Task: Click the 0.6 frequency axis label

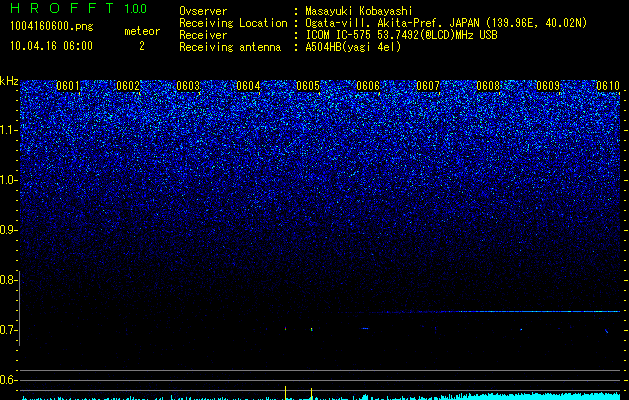Action: coord(8,380)
